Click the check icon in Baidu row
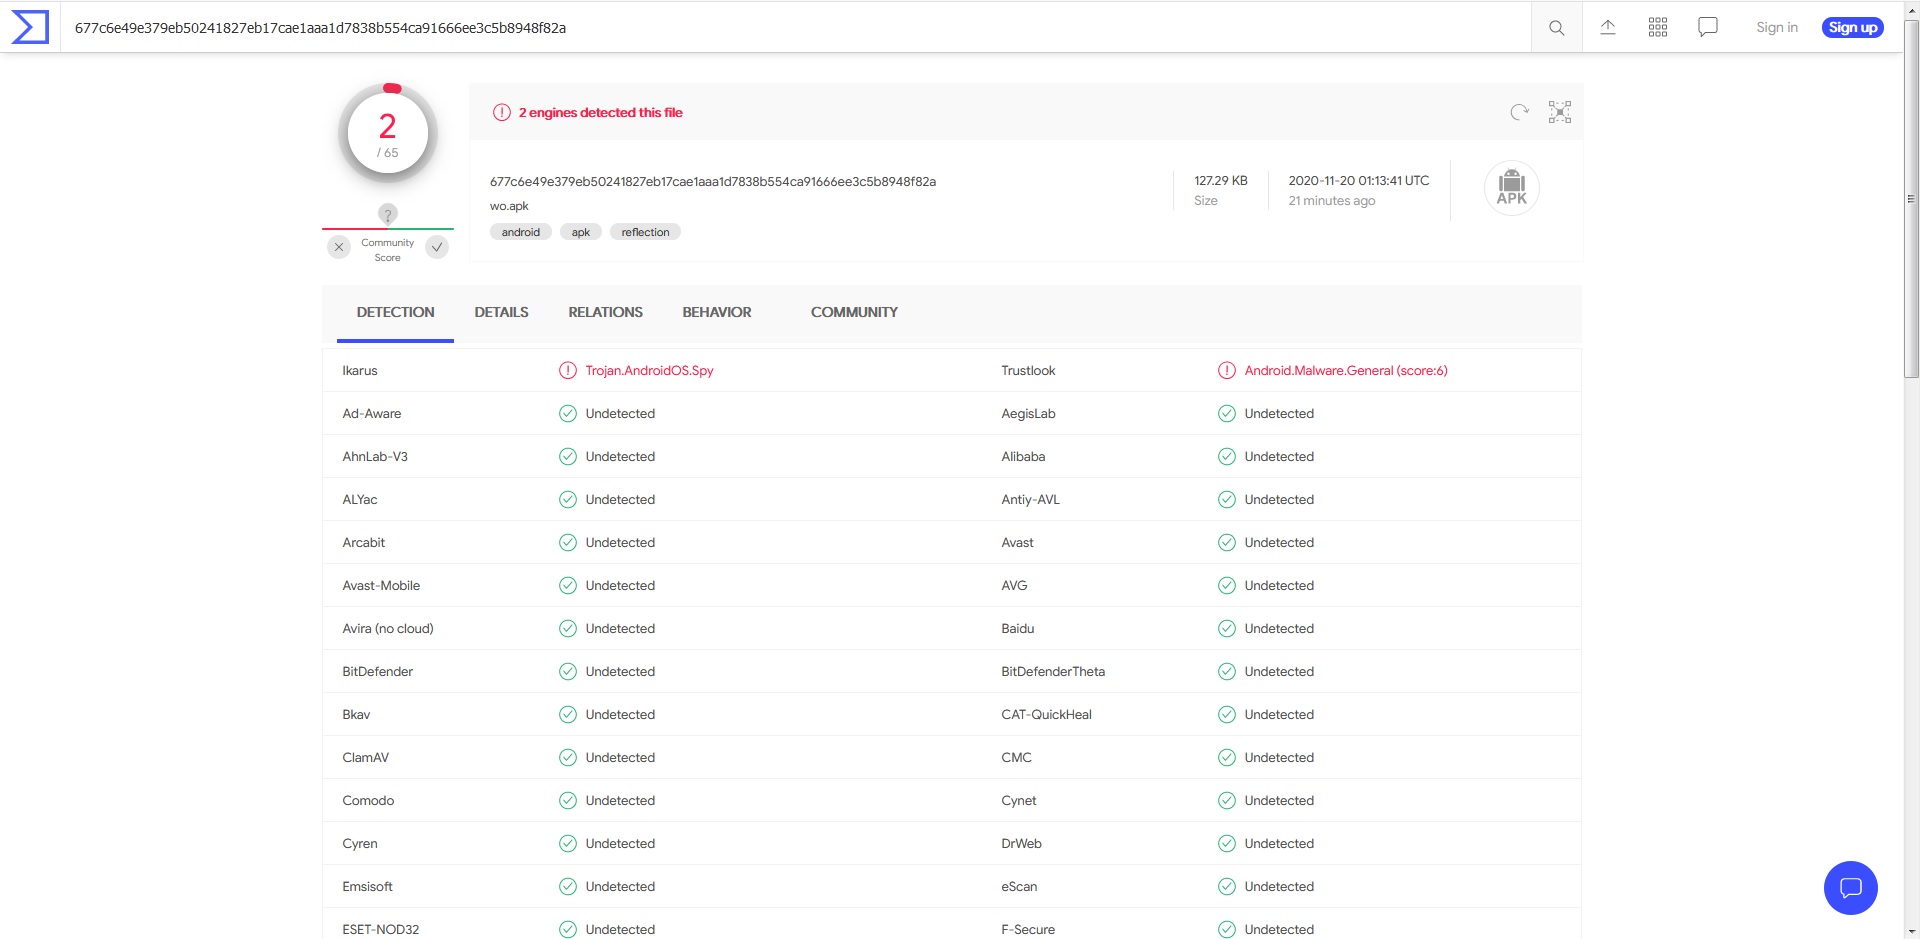This screenshot has height=939, width=1920. coord(1227,629)
